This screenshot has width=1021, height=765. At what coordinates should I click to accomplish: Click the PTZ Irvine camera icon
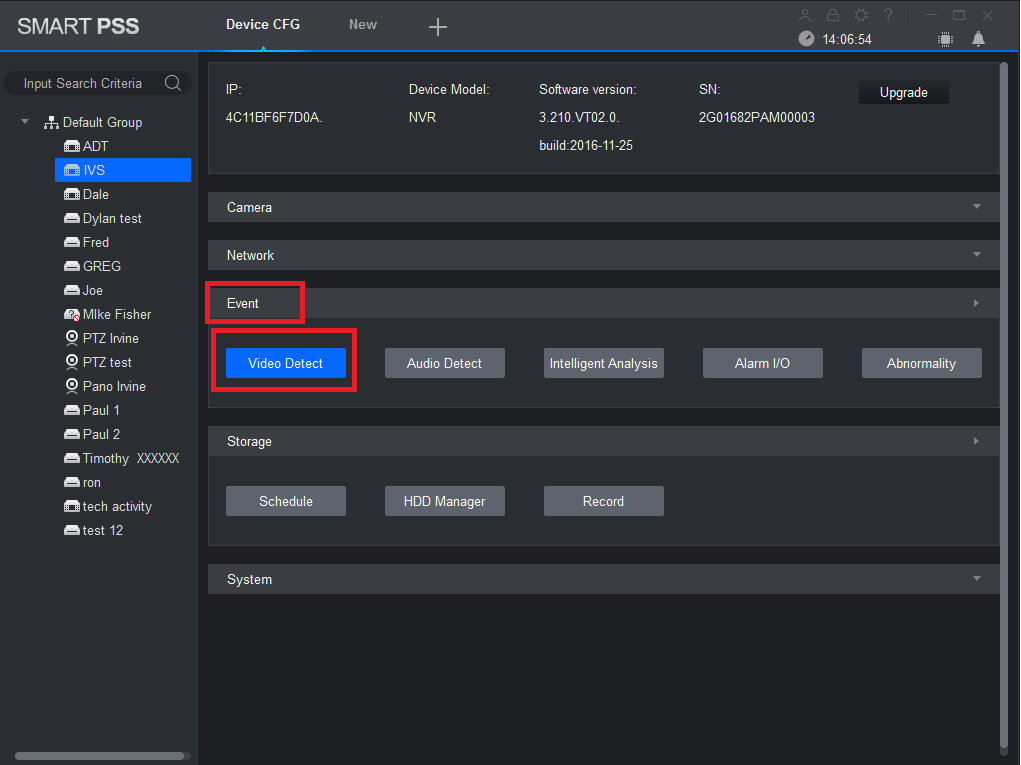click(x=72, y=338)
